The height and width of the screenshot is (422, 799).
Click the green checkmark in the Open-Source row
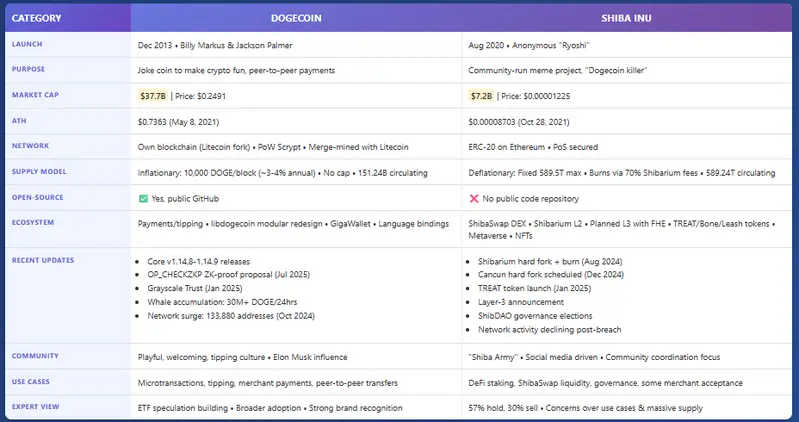(144, 197)
